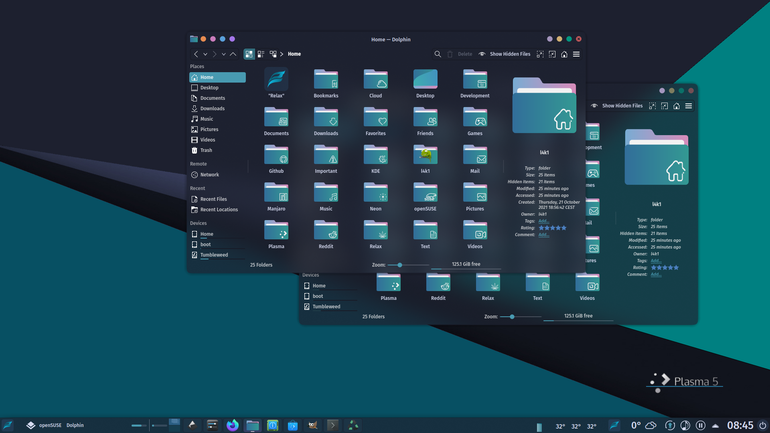
Task: Switch to details tree view mode
Action: [273, 54]
